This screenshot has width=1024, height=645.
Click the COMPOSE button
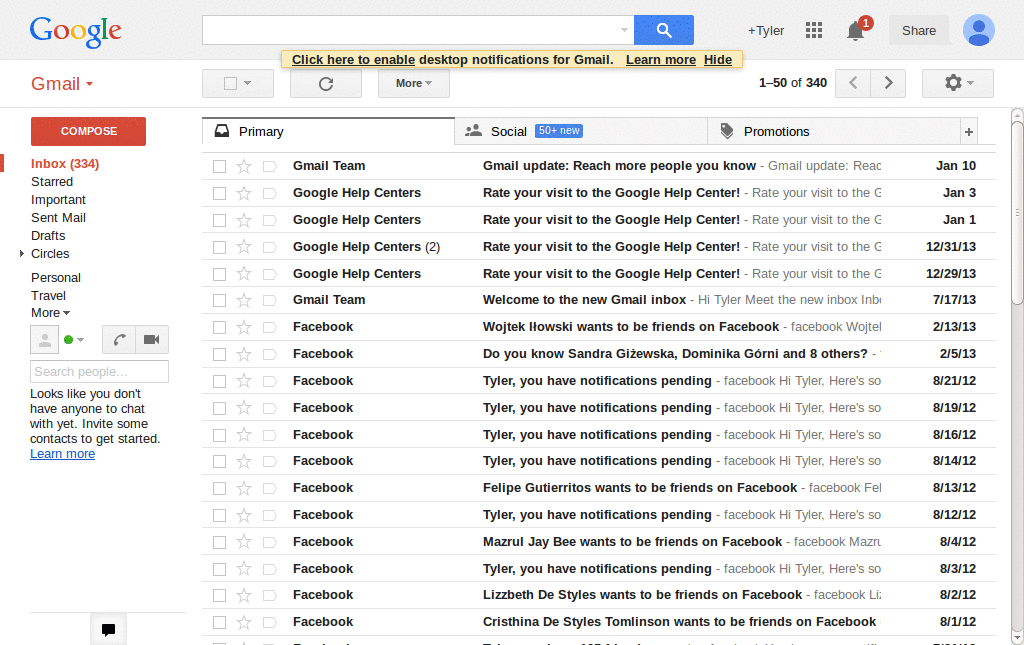87,131
